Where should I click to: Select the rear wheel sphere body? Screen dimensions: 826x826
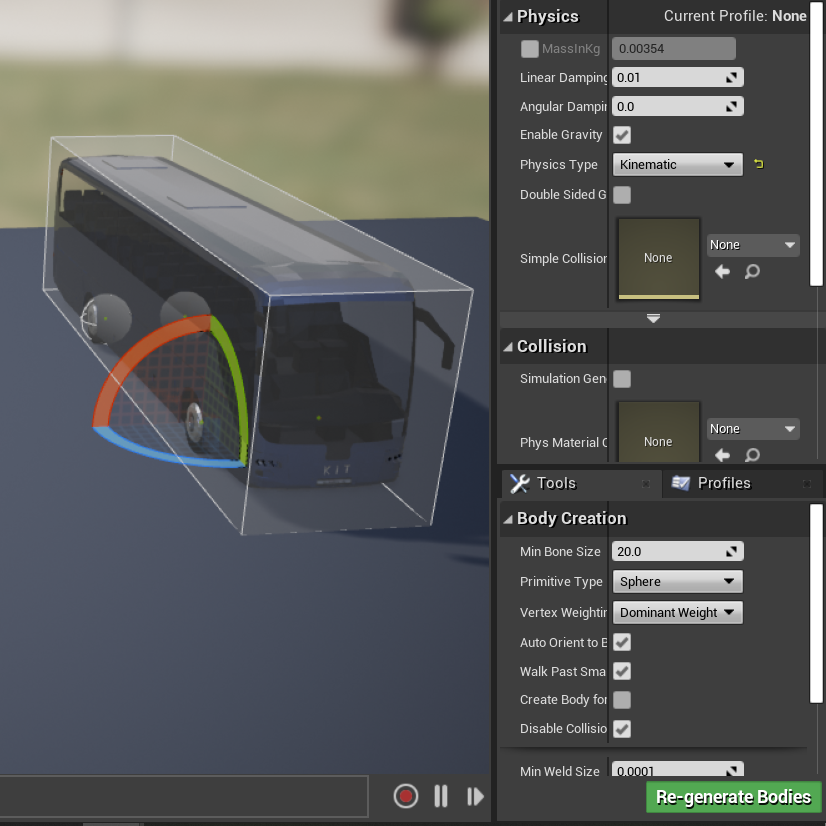click(105, 319)
